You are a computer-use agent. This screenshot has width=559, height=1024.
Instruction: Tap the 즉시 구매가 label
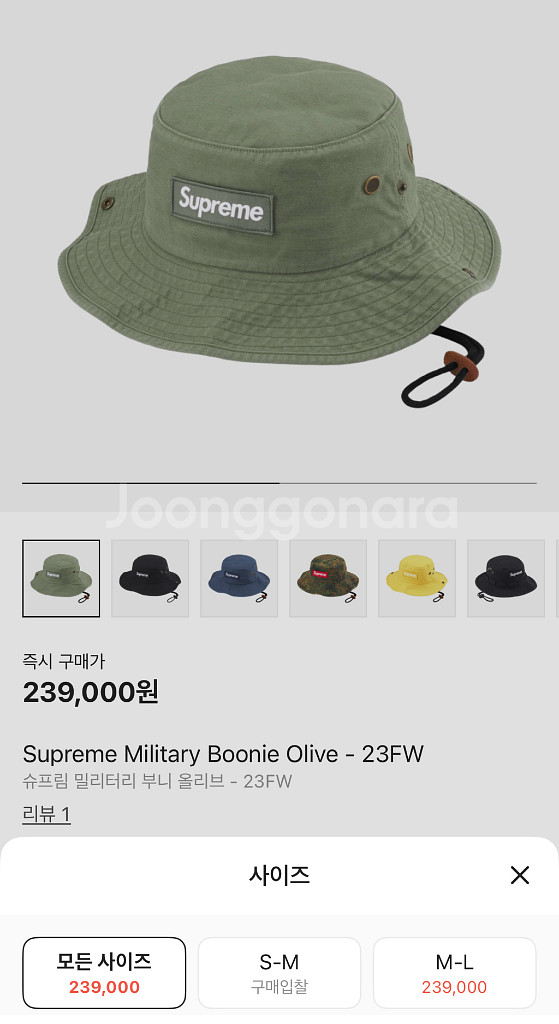tap(63, 661)
